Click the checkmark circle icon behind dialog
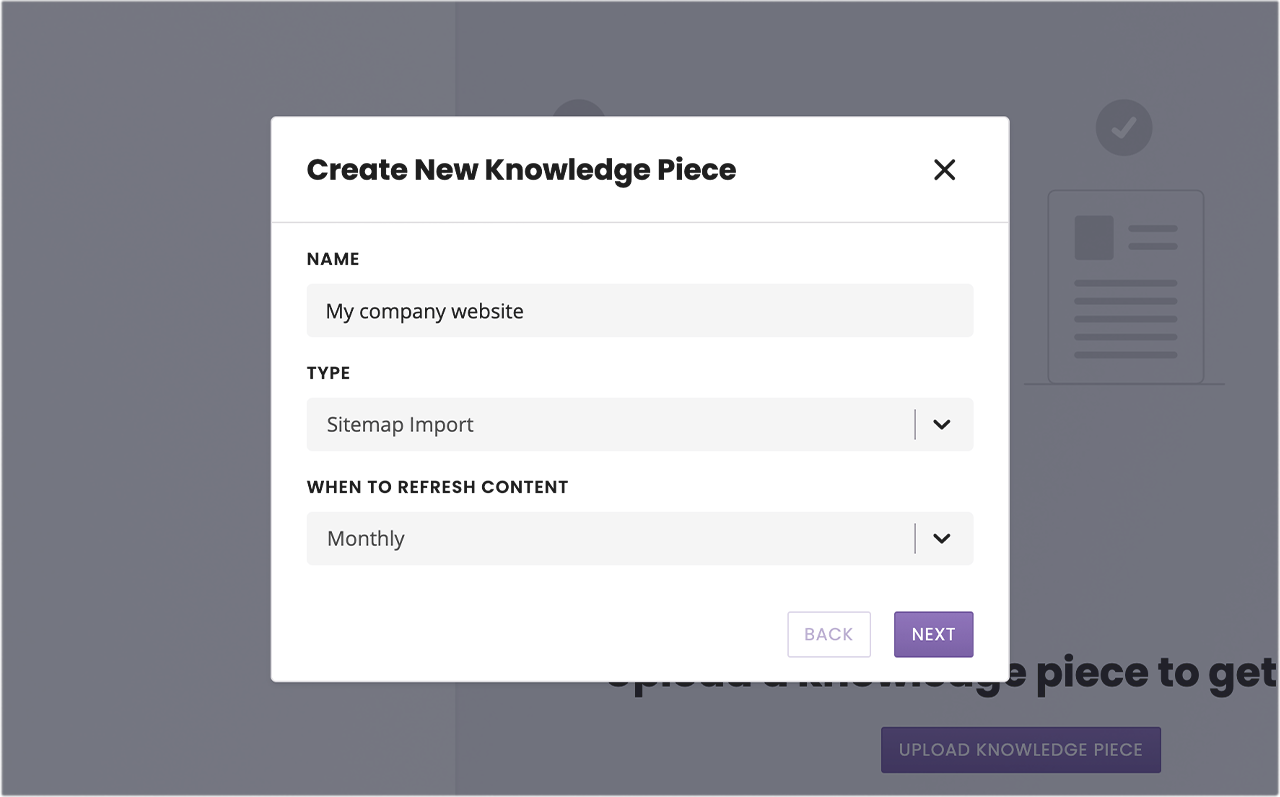The width and height of the screenshot is (1280, 797). click(x=1124, y=127)
